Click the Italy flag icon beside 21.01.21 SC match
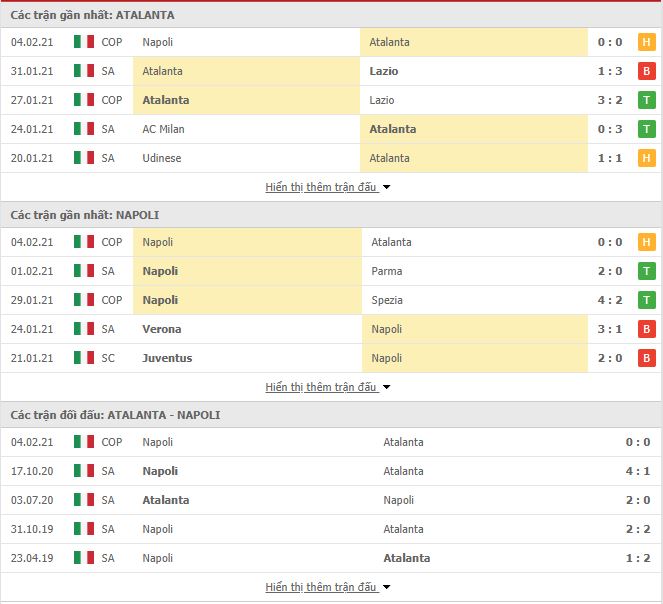663x604 pixels. coord(84,358)
